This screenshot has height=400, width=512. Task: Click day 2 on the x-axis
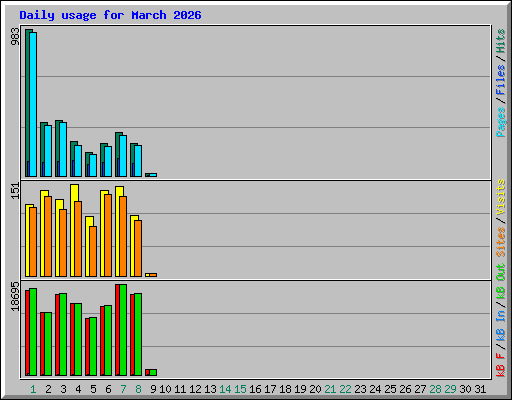[x=48, y=389]
